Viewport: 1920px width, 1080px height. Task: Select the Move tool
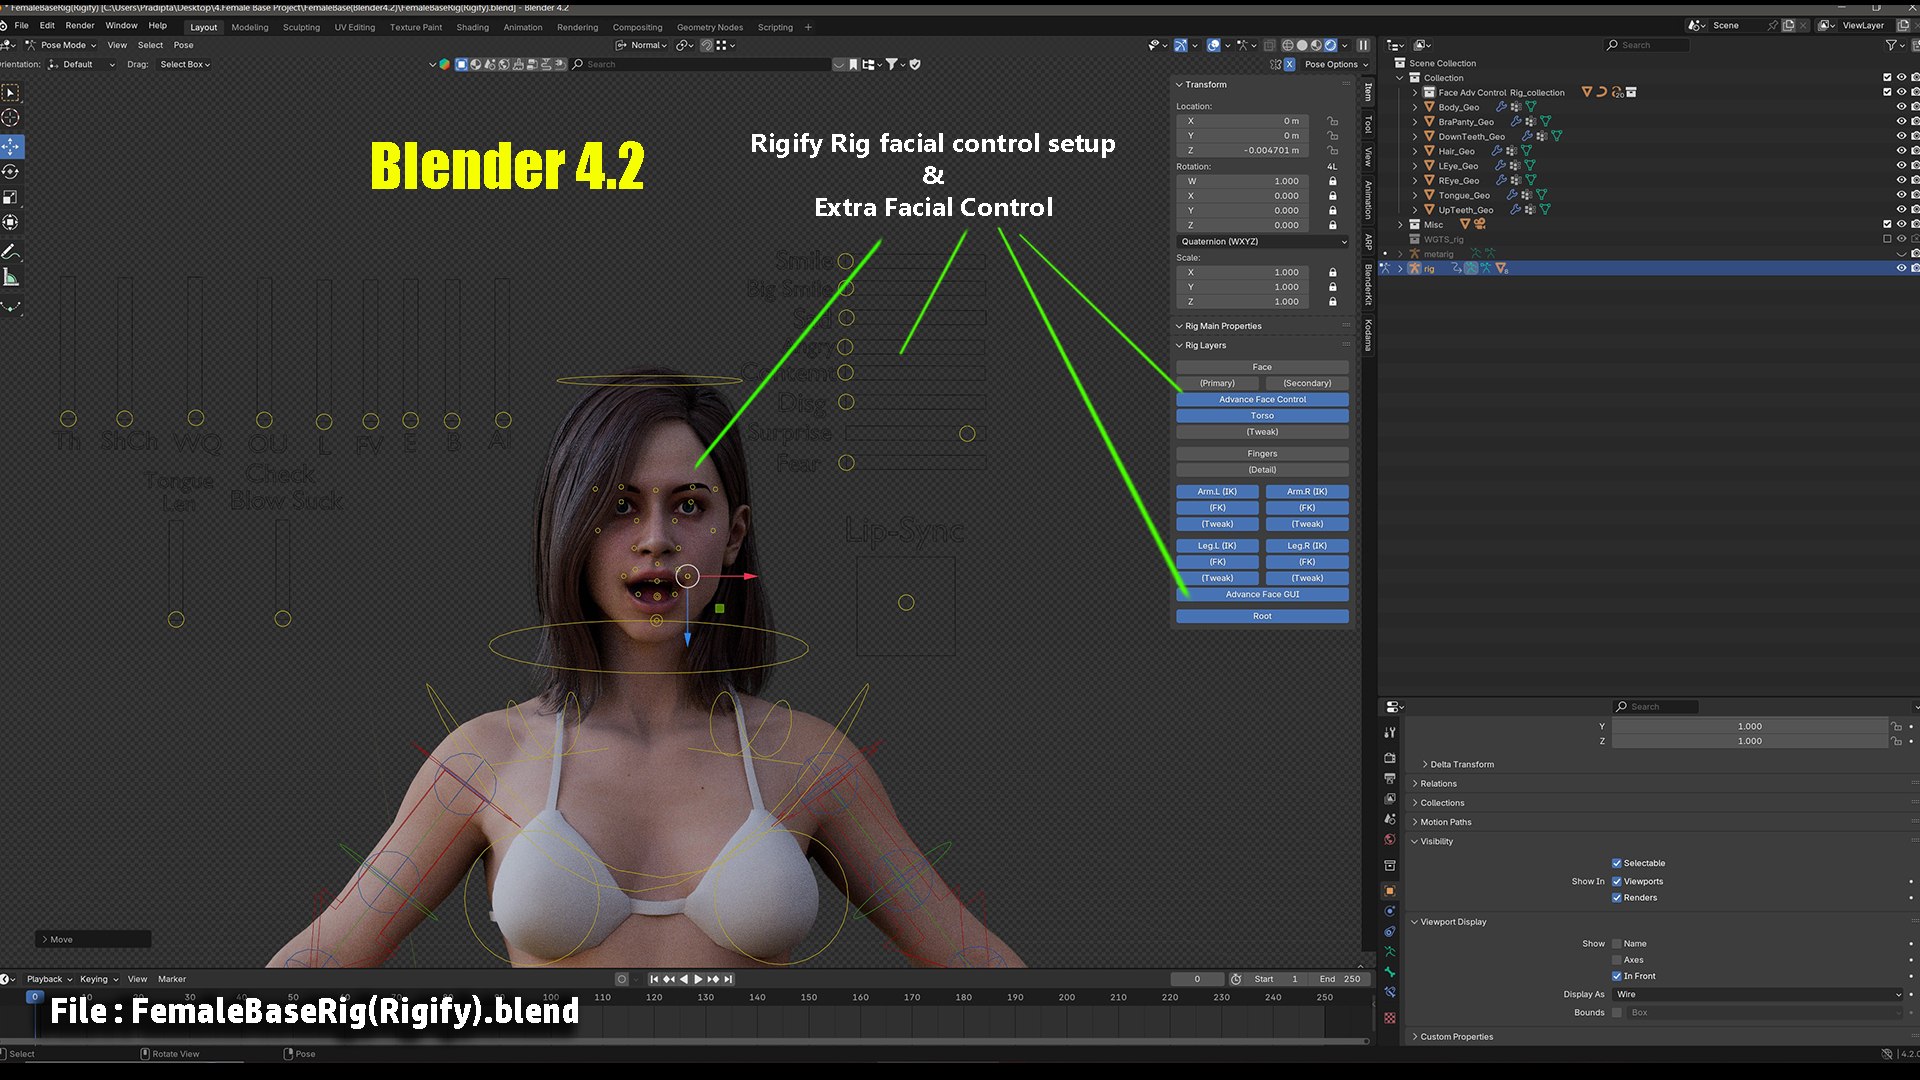11,147
